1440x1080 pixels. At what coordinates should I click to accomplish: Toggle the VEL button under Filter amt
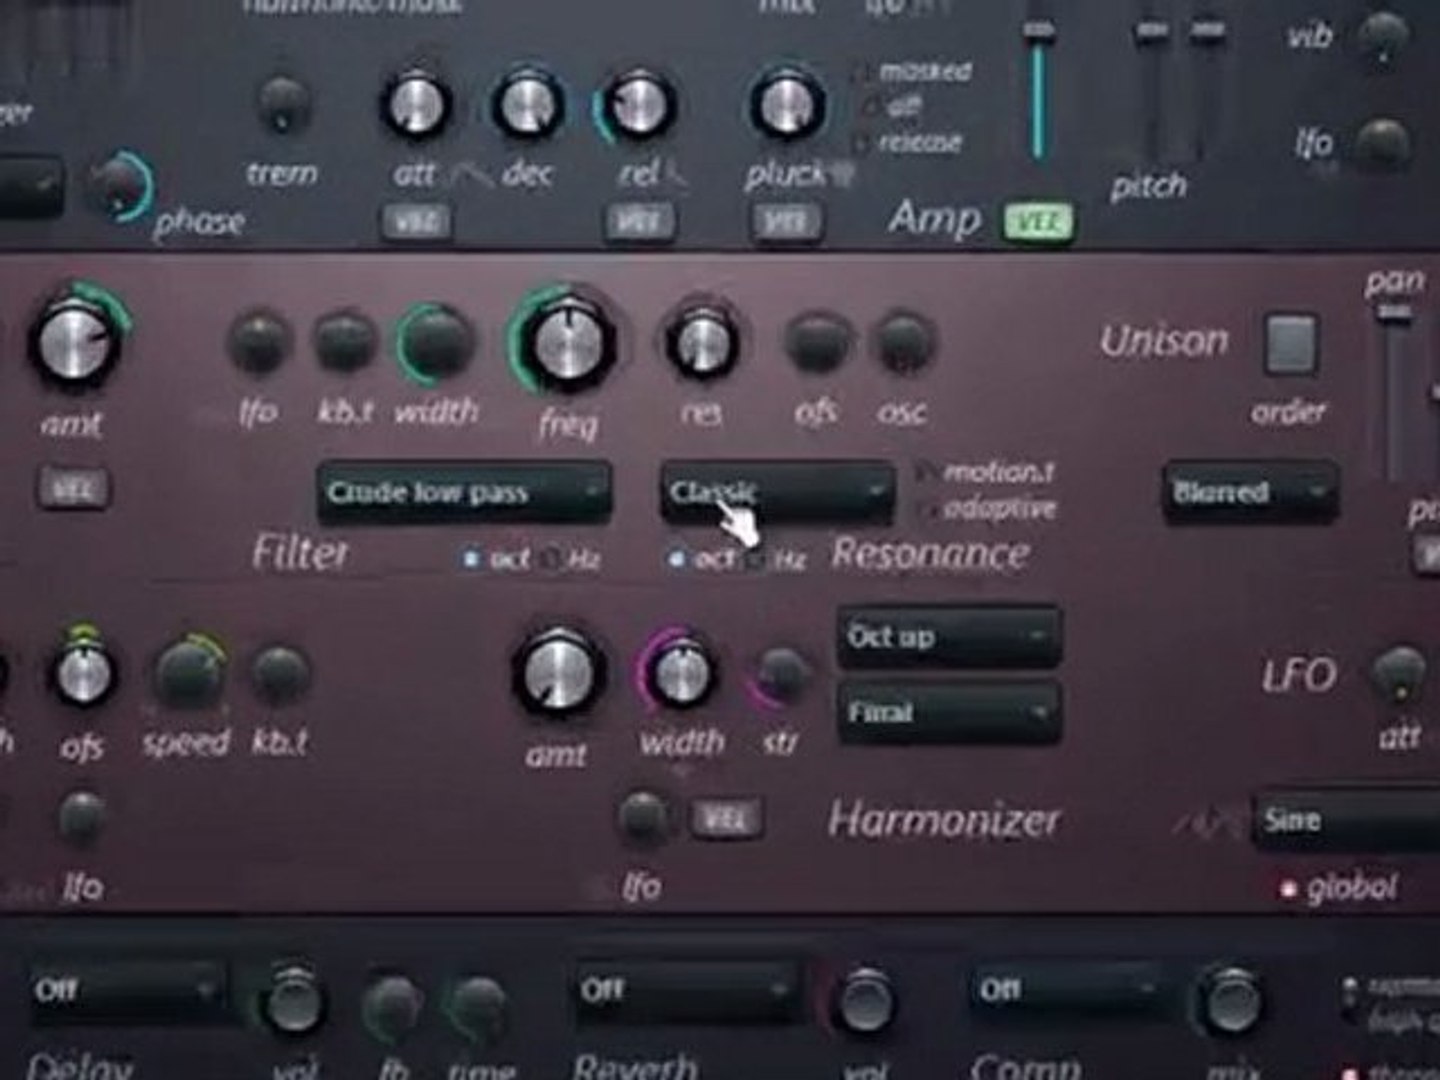[74, 488]
